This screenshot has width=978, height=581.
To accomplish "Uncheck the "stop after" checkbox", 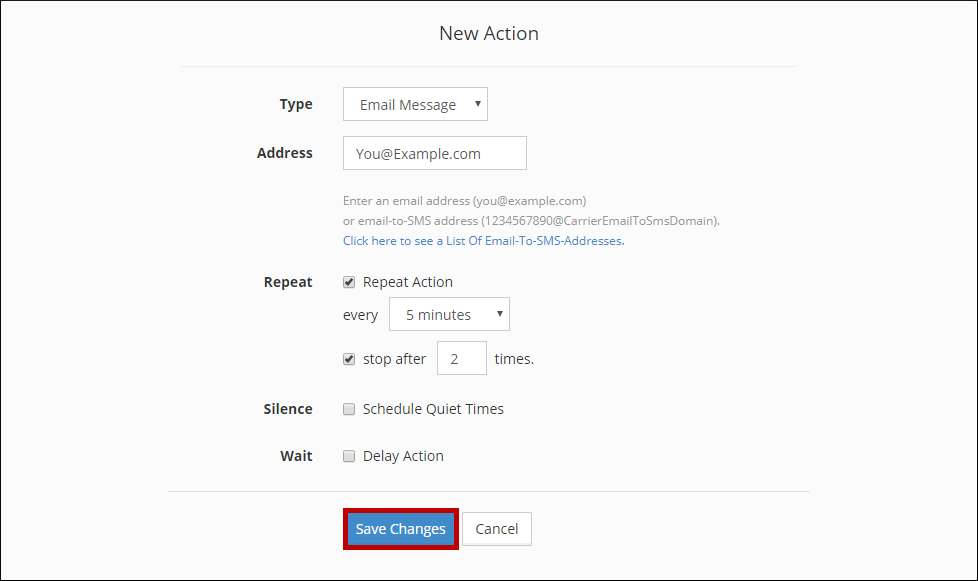I will (x=349, y=359).
